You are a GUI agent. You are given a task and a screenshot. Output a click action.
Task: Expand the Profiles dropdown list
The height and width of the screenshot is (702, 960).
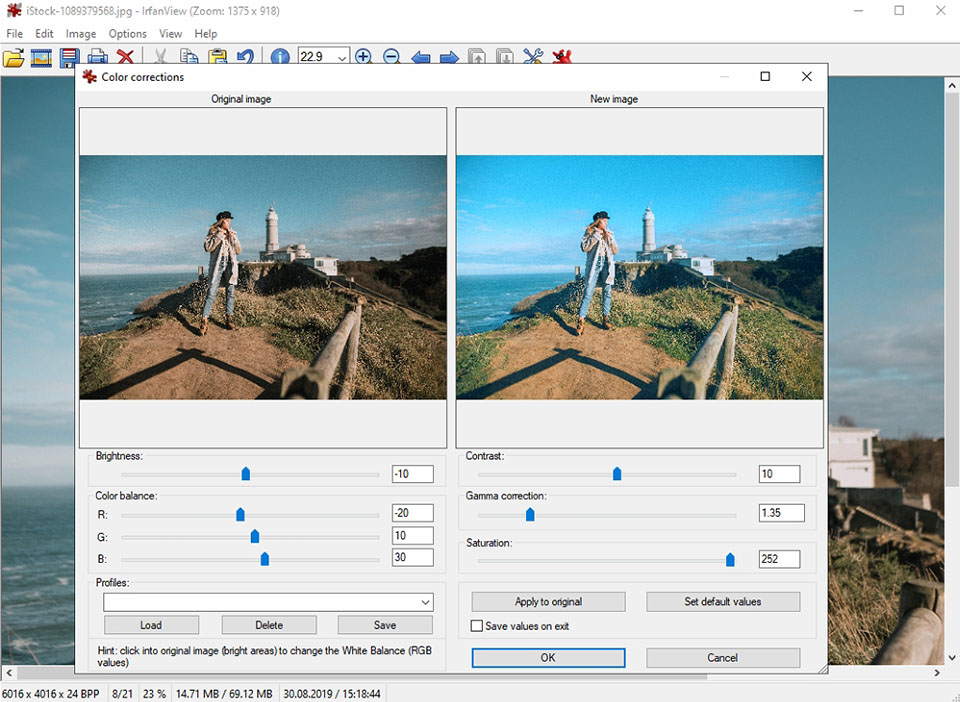[x=425, y=602]
